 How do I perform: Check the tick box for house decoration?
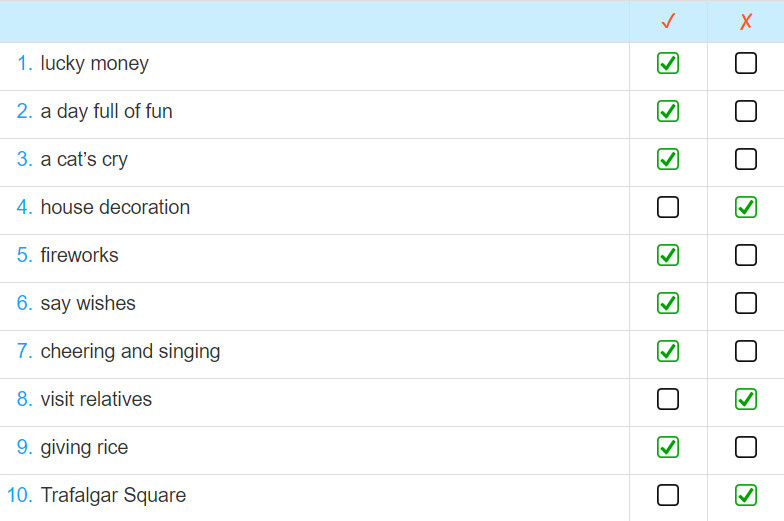[x=668, y=207]
